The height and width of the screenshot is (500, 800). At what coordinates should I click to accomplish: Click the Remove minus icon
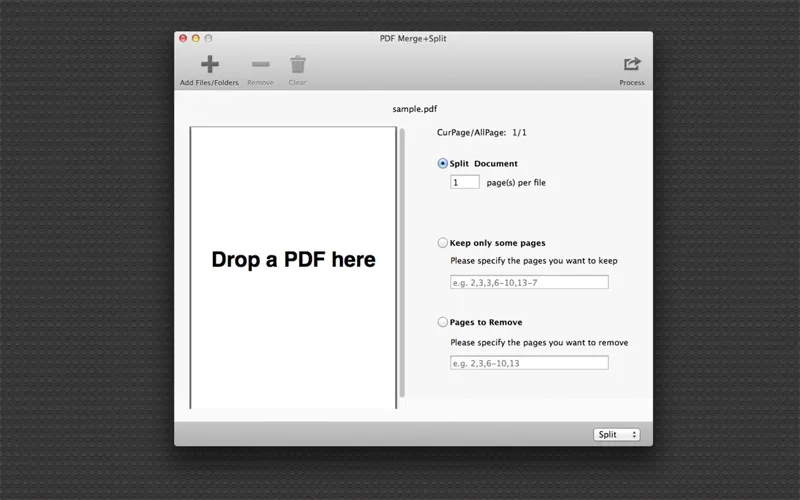tap(261, 64)
